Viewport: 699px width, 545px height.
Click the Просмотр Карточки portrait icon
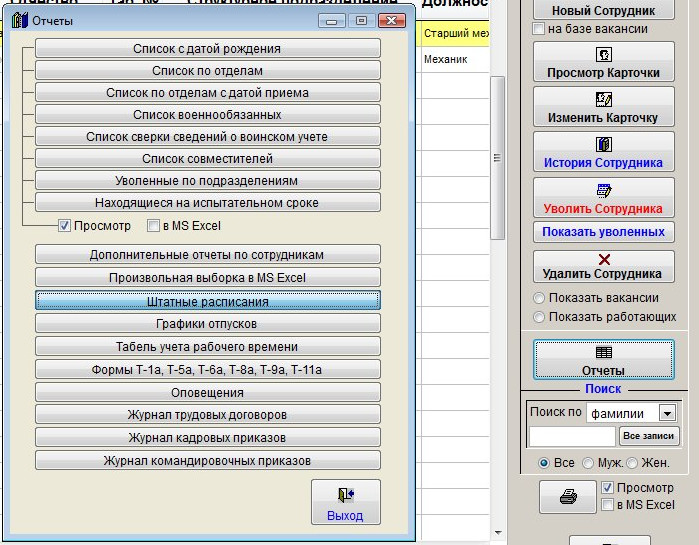tap(604, 55)
